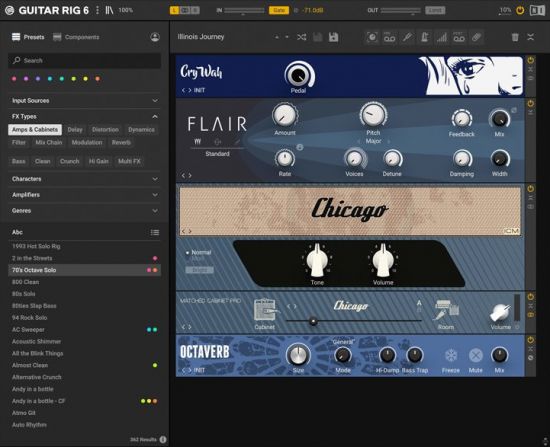Select the Dynamics filter tag
Image resolution: width=550 pixels, height=447 pixels.
[141, 129]
